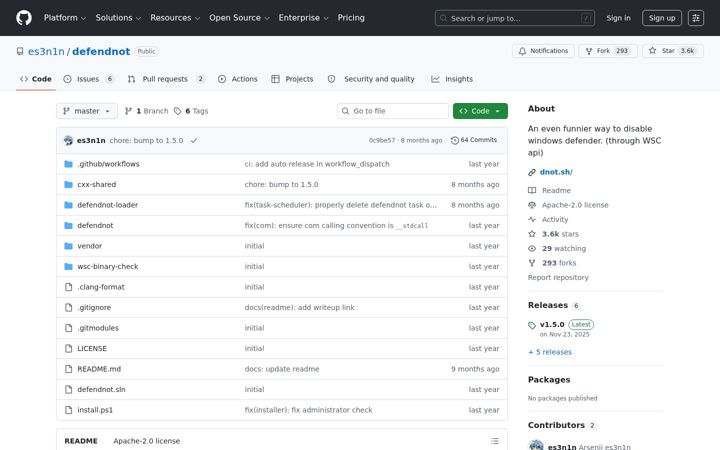Screen dimensions: 720x450
Task: Click the defendnot.sln file icon
Action: (68, 389)
